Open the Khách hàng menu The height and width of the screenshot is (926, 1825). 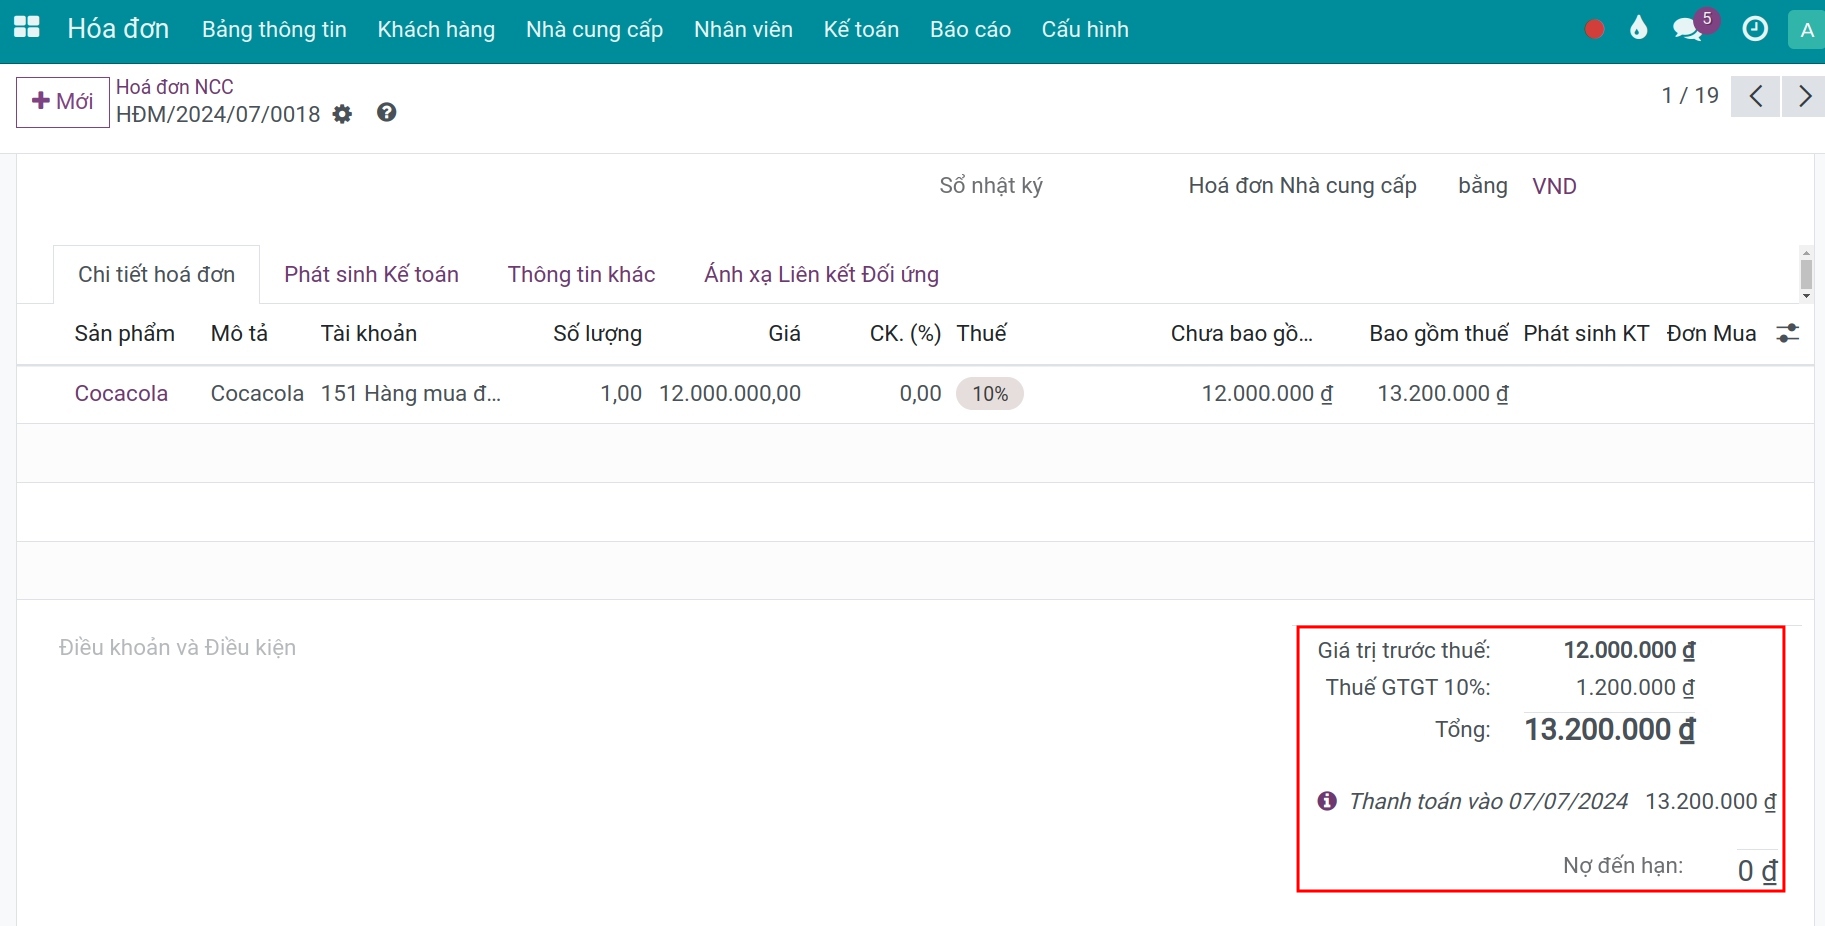[436, 30]
